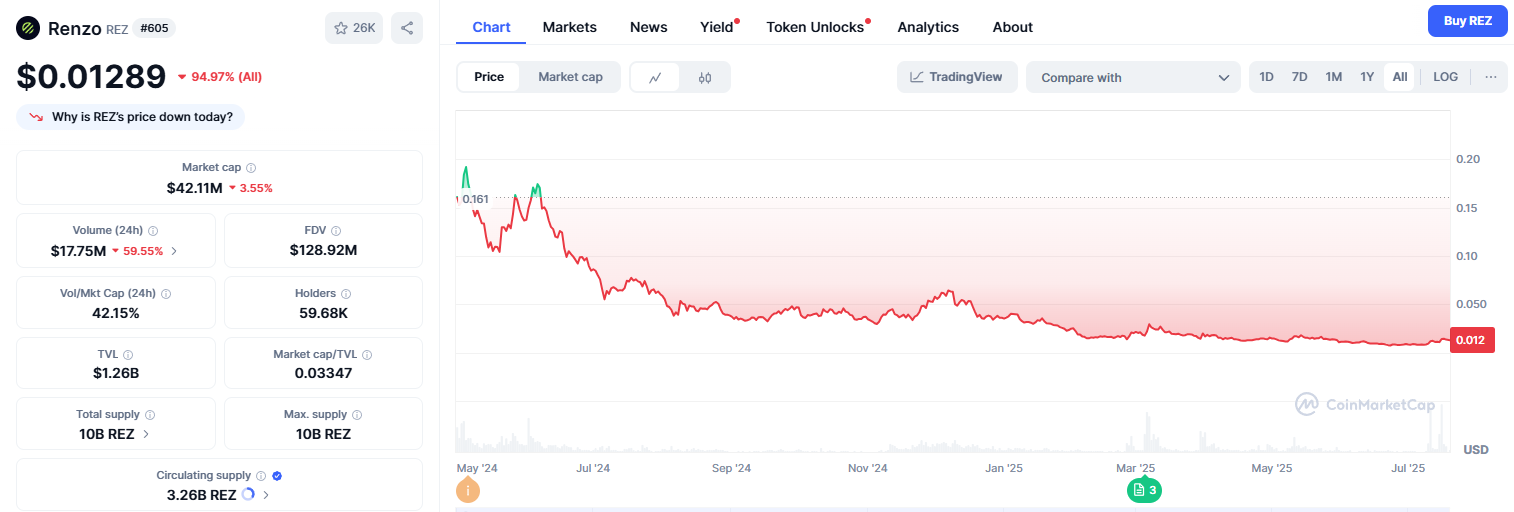Screen dimensions: 1514x512
Task: Click the $42.11M market cap value
Action: 194,188
